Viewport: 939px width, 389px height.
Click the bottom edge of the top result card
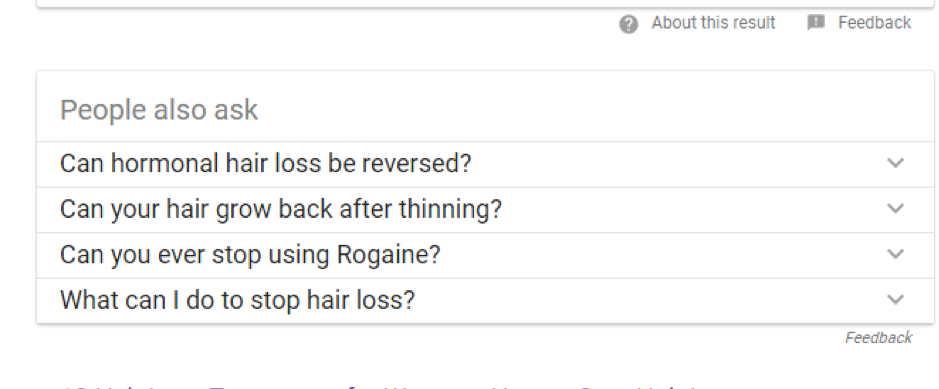pyautogui.click(x=477, y=5)
